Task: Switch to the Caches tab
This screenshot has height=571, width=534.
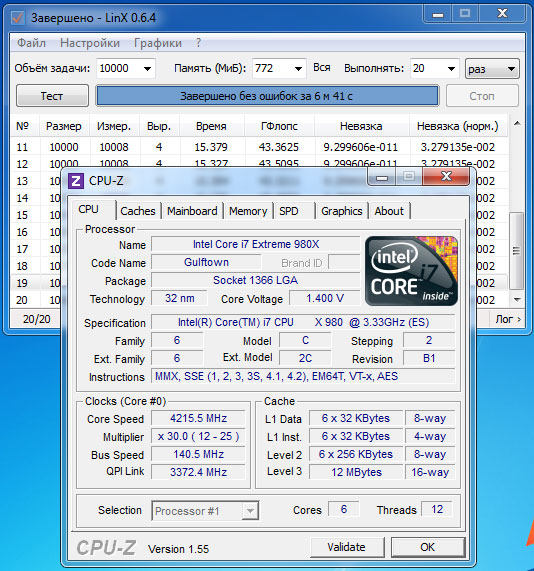Action: tap(138, 211)
